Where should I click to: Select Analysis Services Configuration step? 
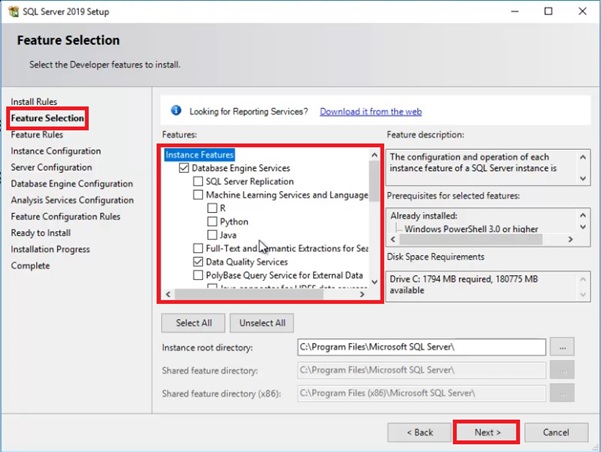click(x=72, y=200)
